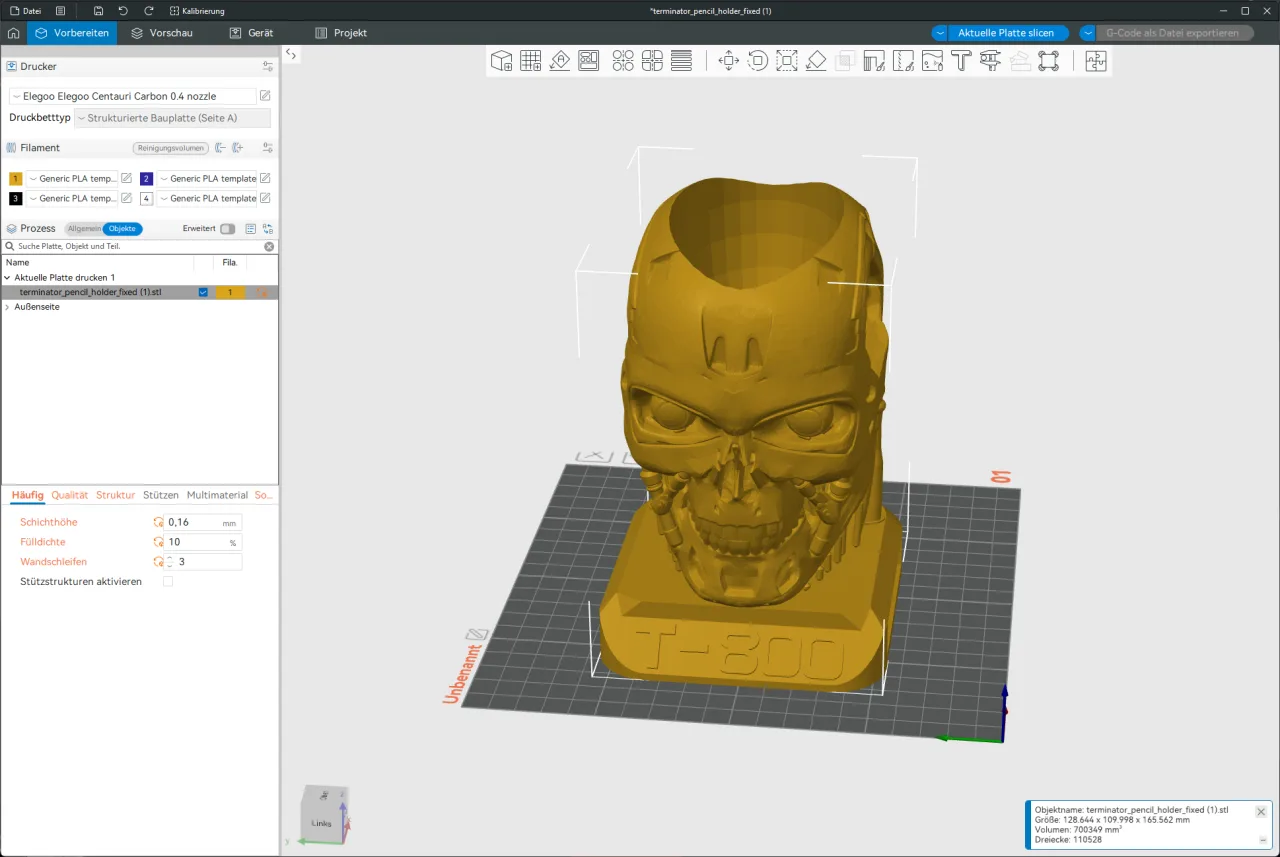Open the Stützen settings tab
This screenshot has width=1280, height=857.
160,495
